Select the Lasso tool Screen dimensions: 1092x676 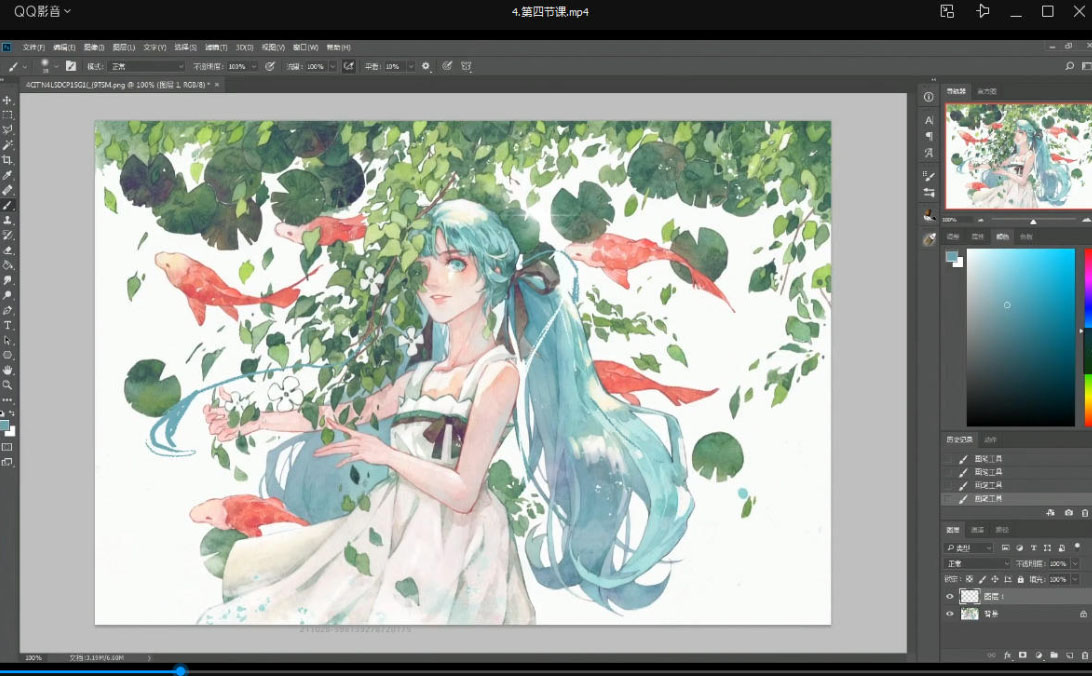(8, 129)
